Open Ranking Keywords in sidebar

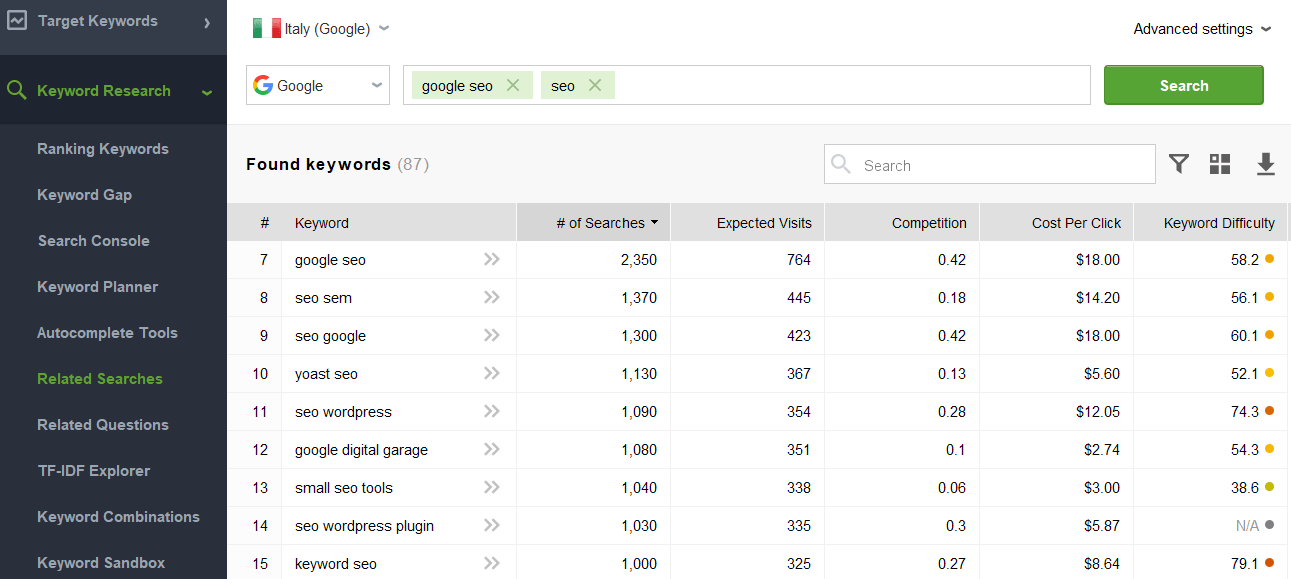point(103,149)
